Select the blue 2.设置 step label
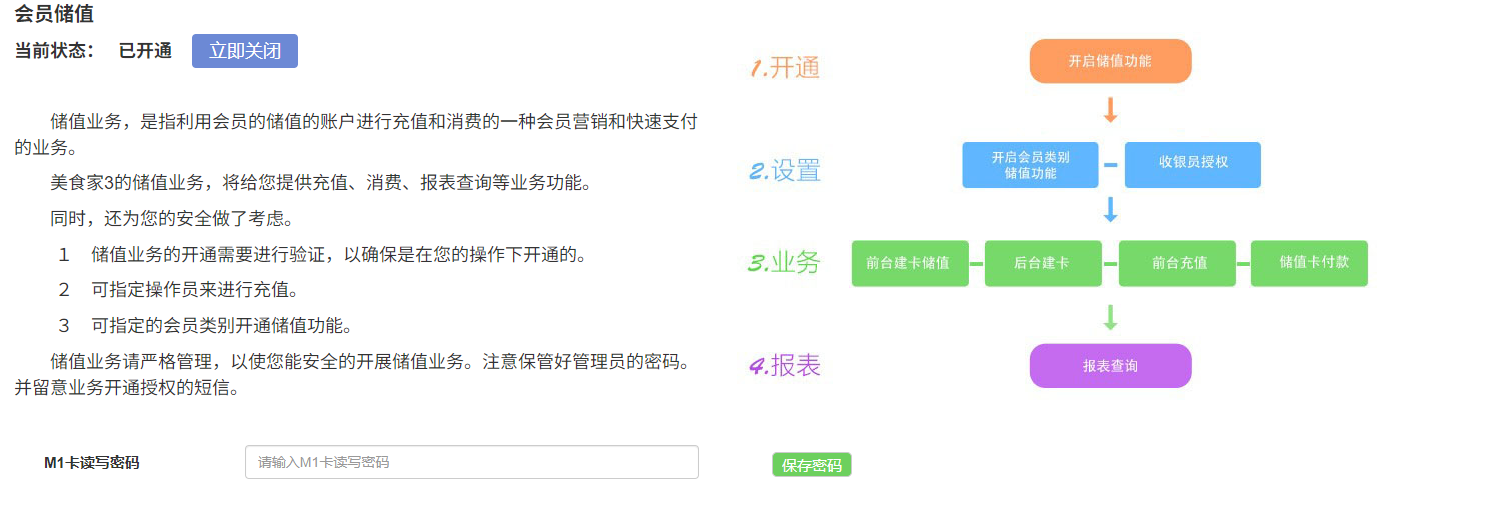This screenshot has height=525, width=1501. [785, 171]
